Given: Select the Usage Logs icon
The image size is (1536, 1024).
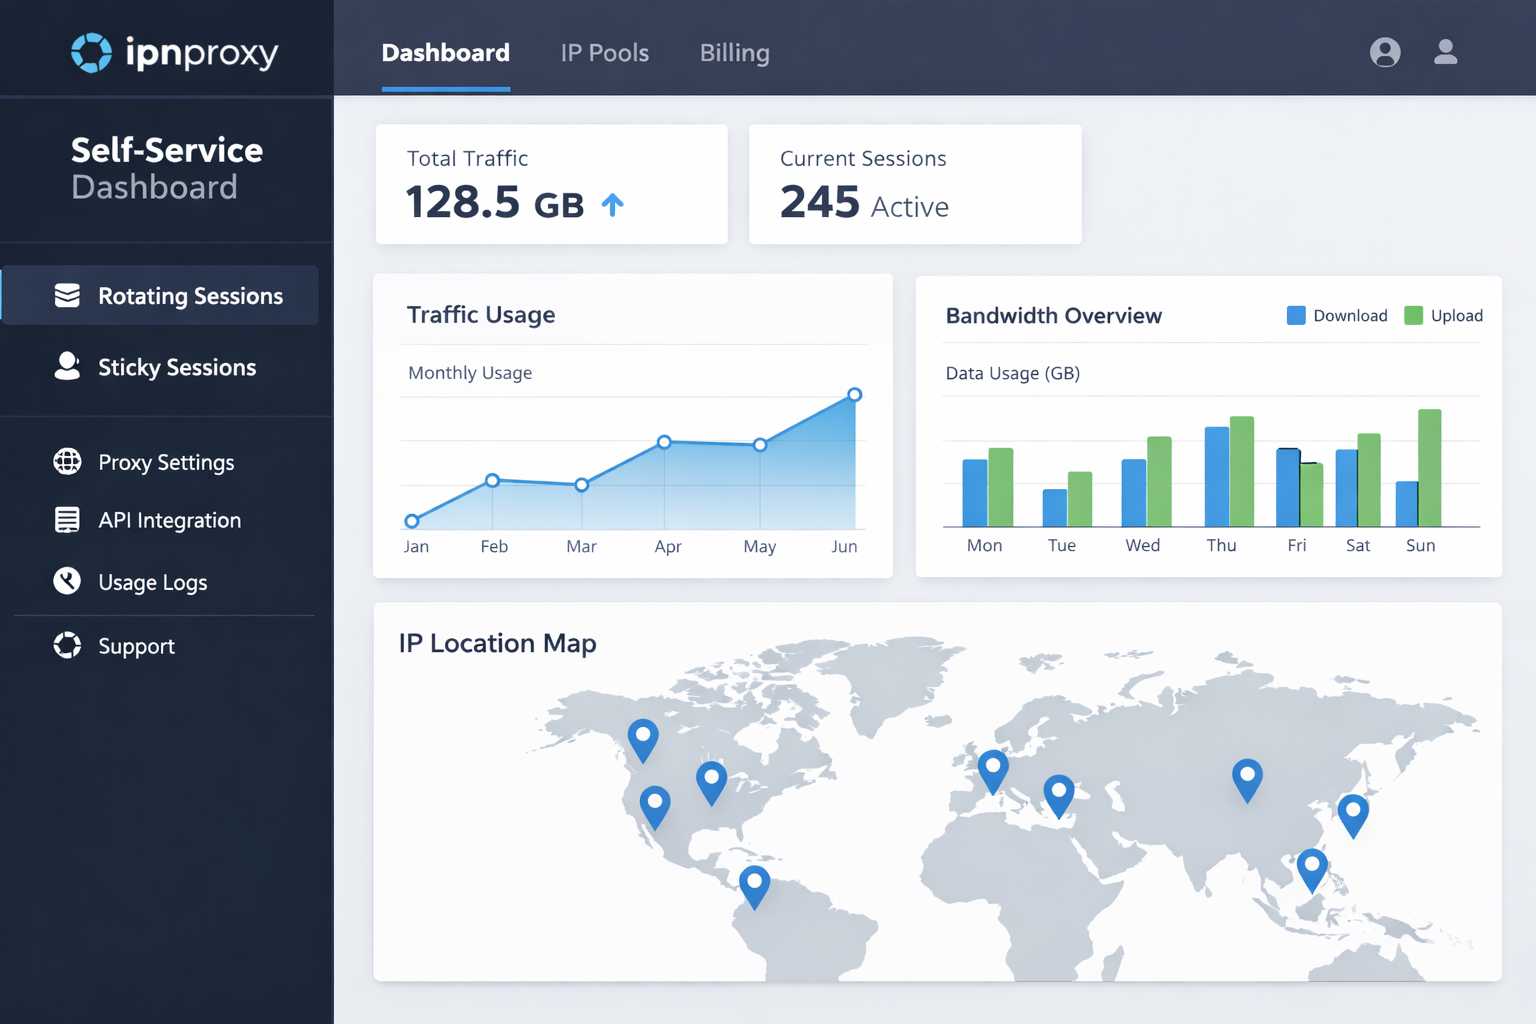Looking at the screenshot, I should (x=66, y=581).
